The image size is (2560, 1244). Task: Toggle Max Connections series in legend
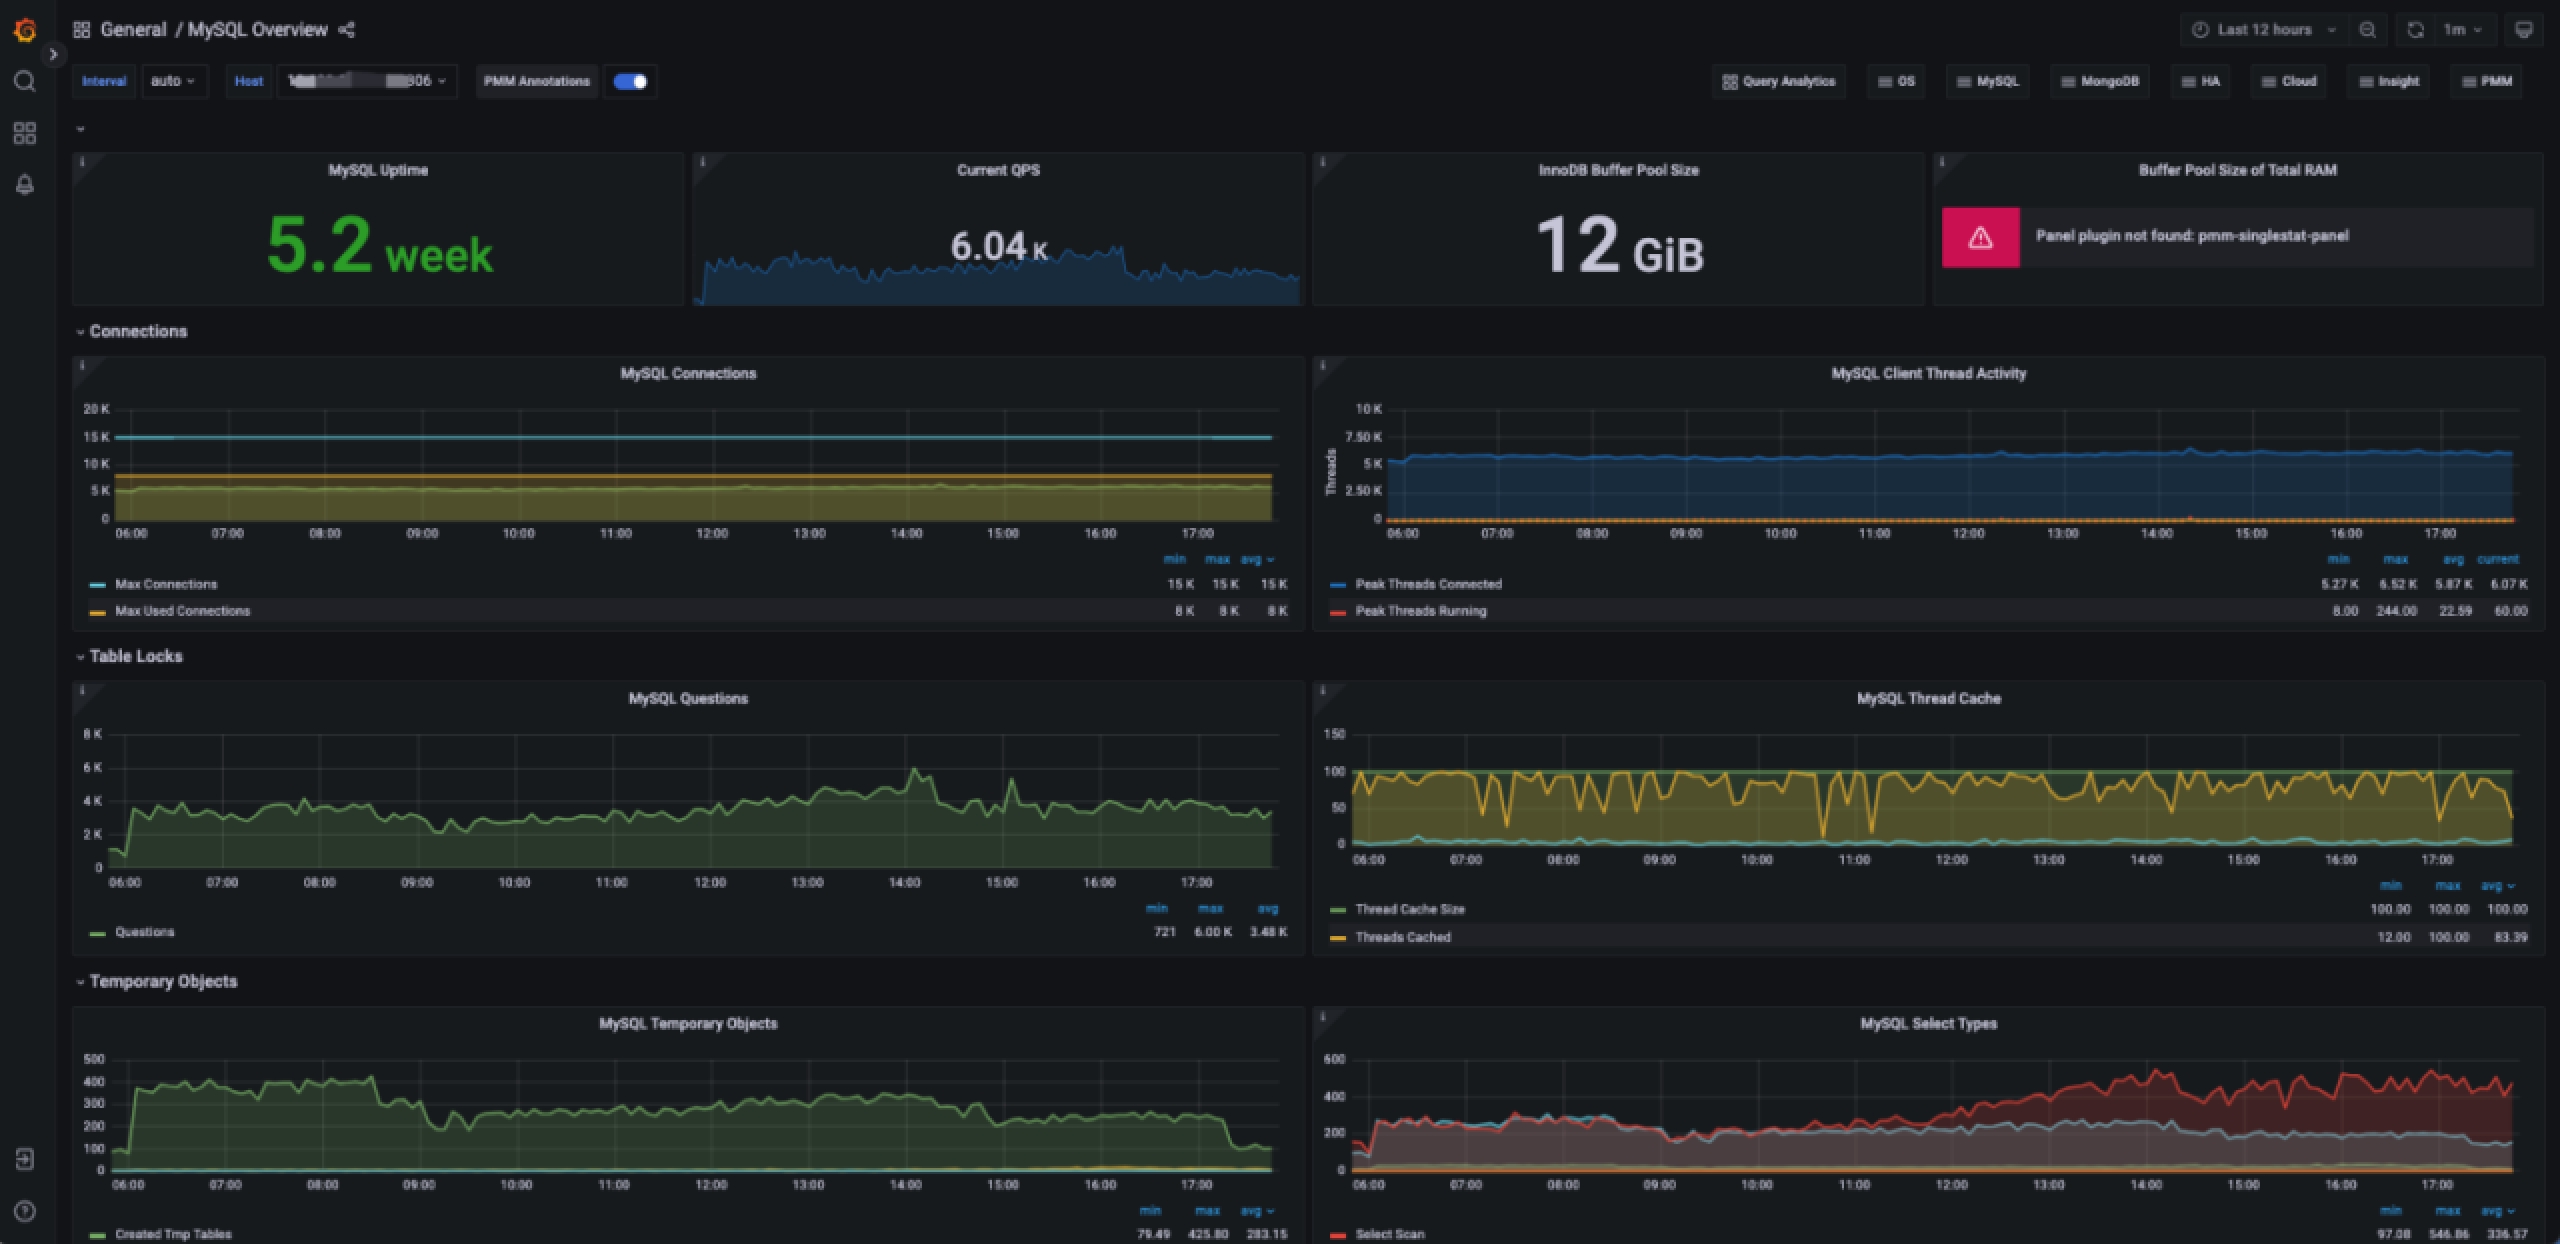point(166,584)
